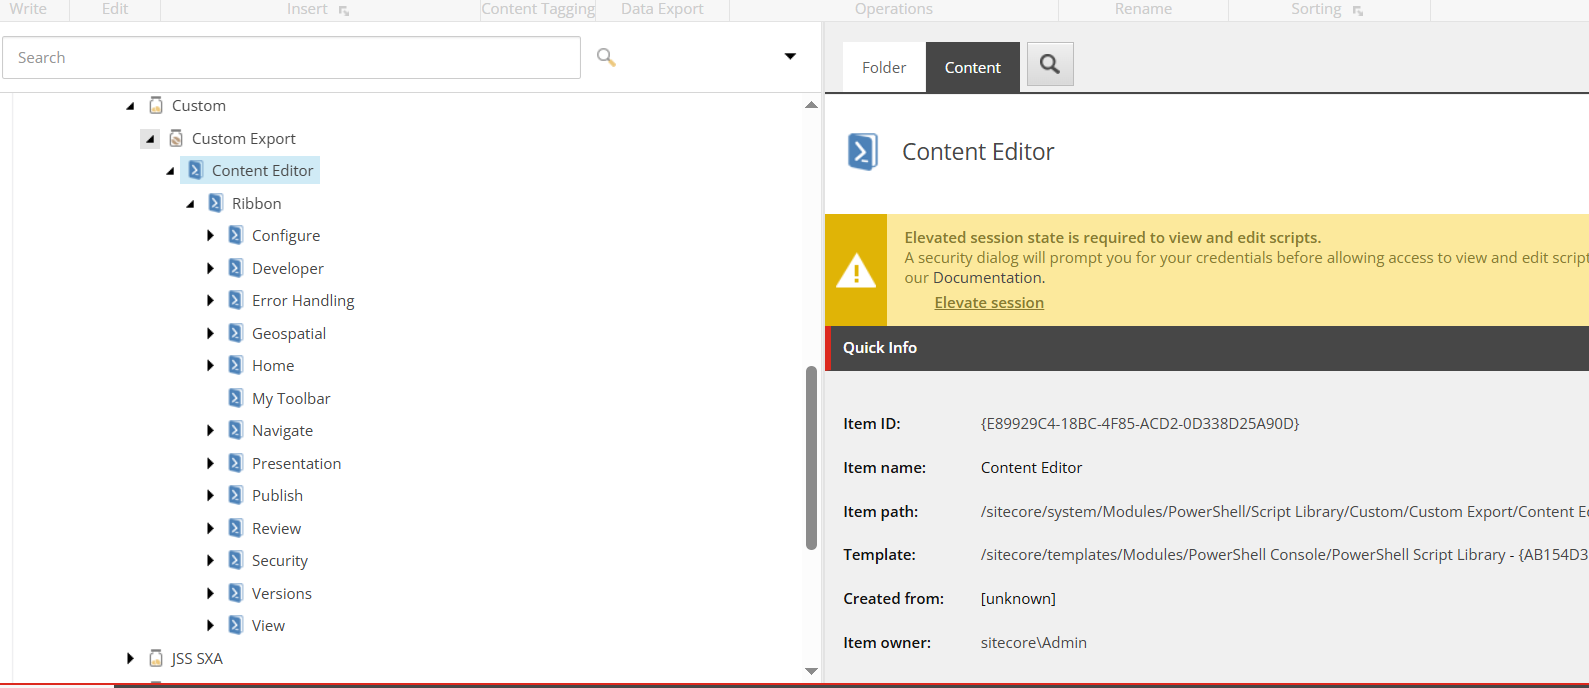Click the search magnifier icon beside search box
The height and width of the screenshot is (688, 1589).
(x=606, y=57)
